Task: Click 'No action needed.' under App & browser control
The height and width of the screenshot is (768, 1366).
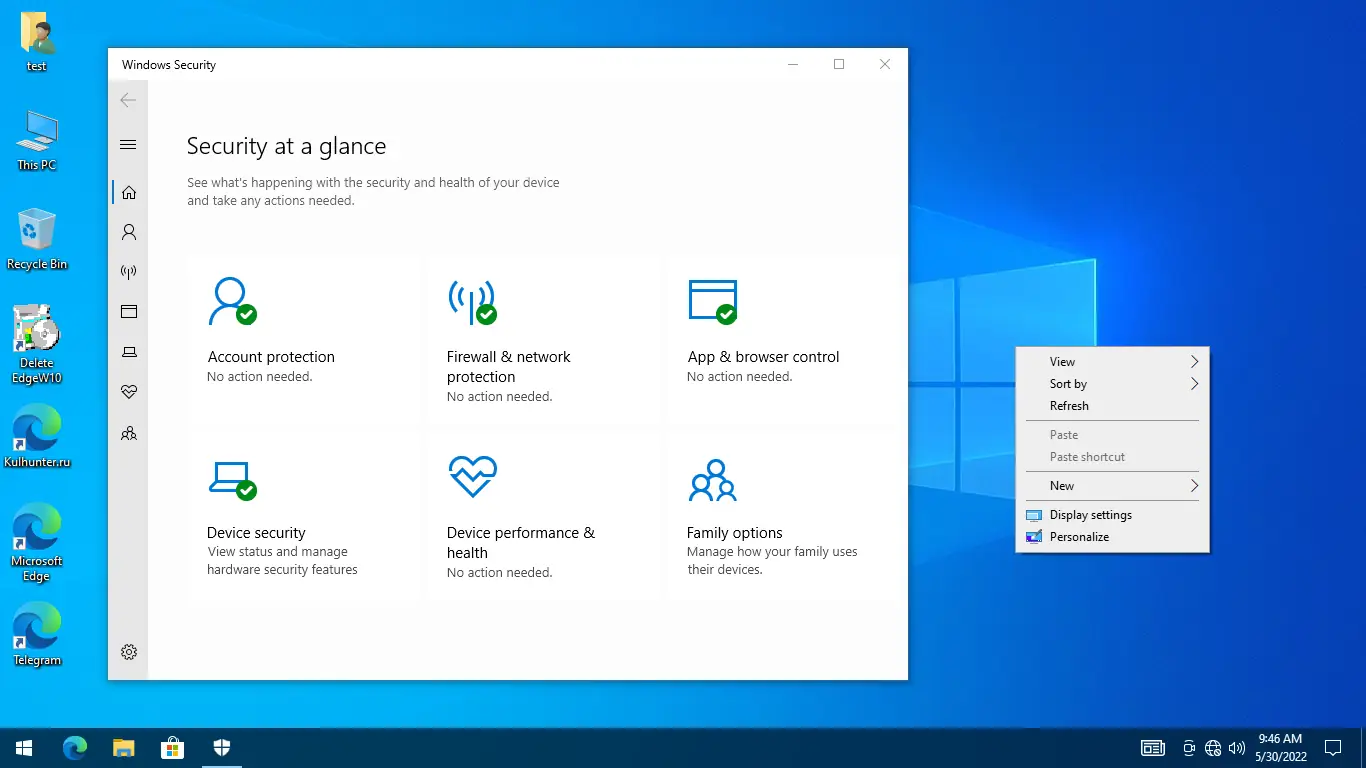Action: click(740, 377)
